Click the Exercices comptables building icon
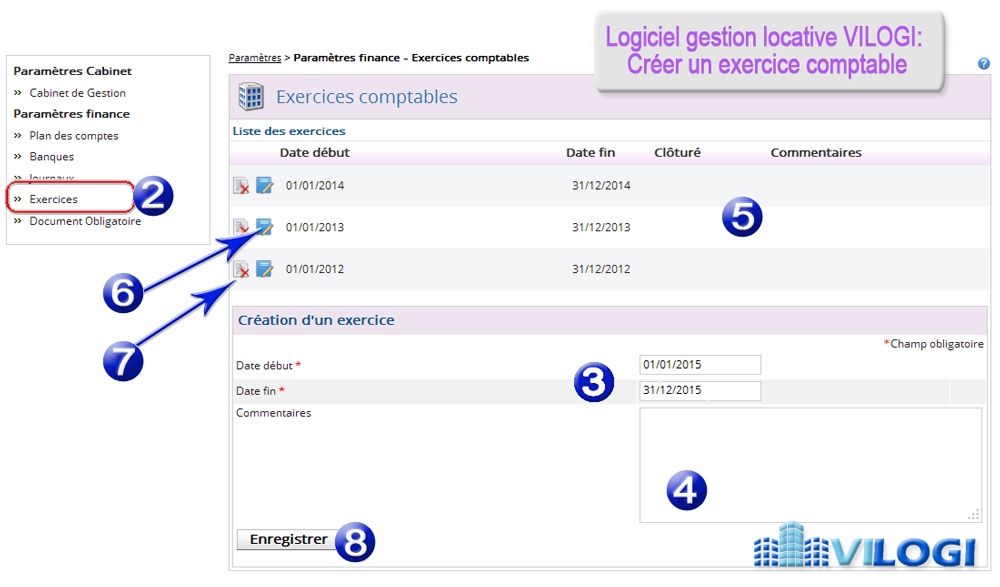This screenshot has height=587, width=1000. tap(251, 96)
